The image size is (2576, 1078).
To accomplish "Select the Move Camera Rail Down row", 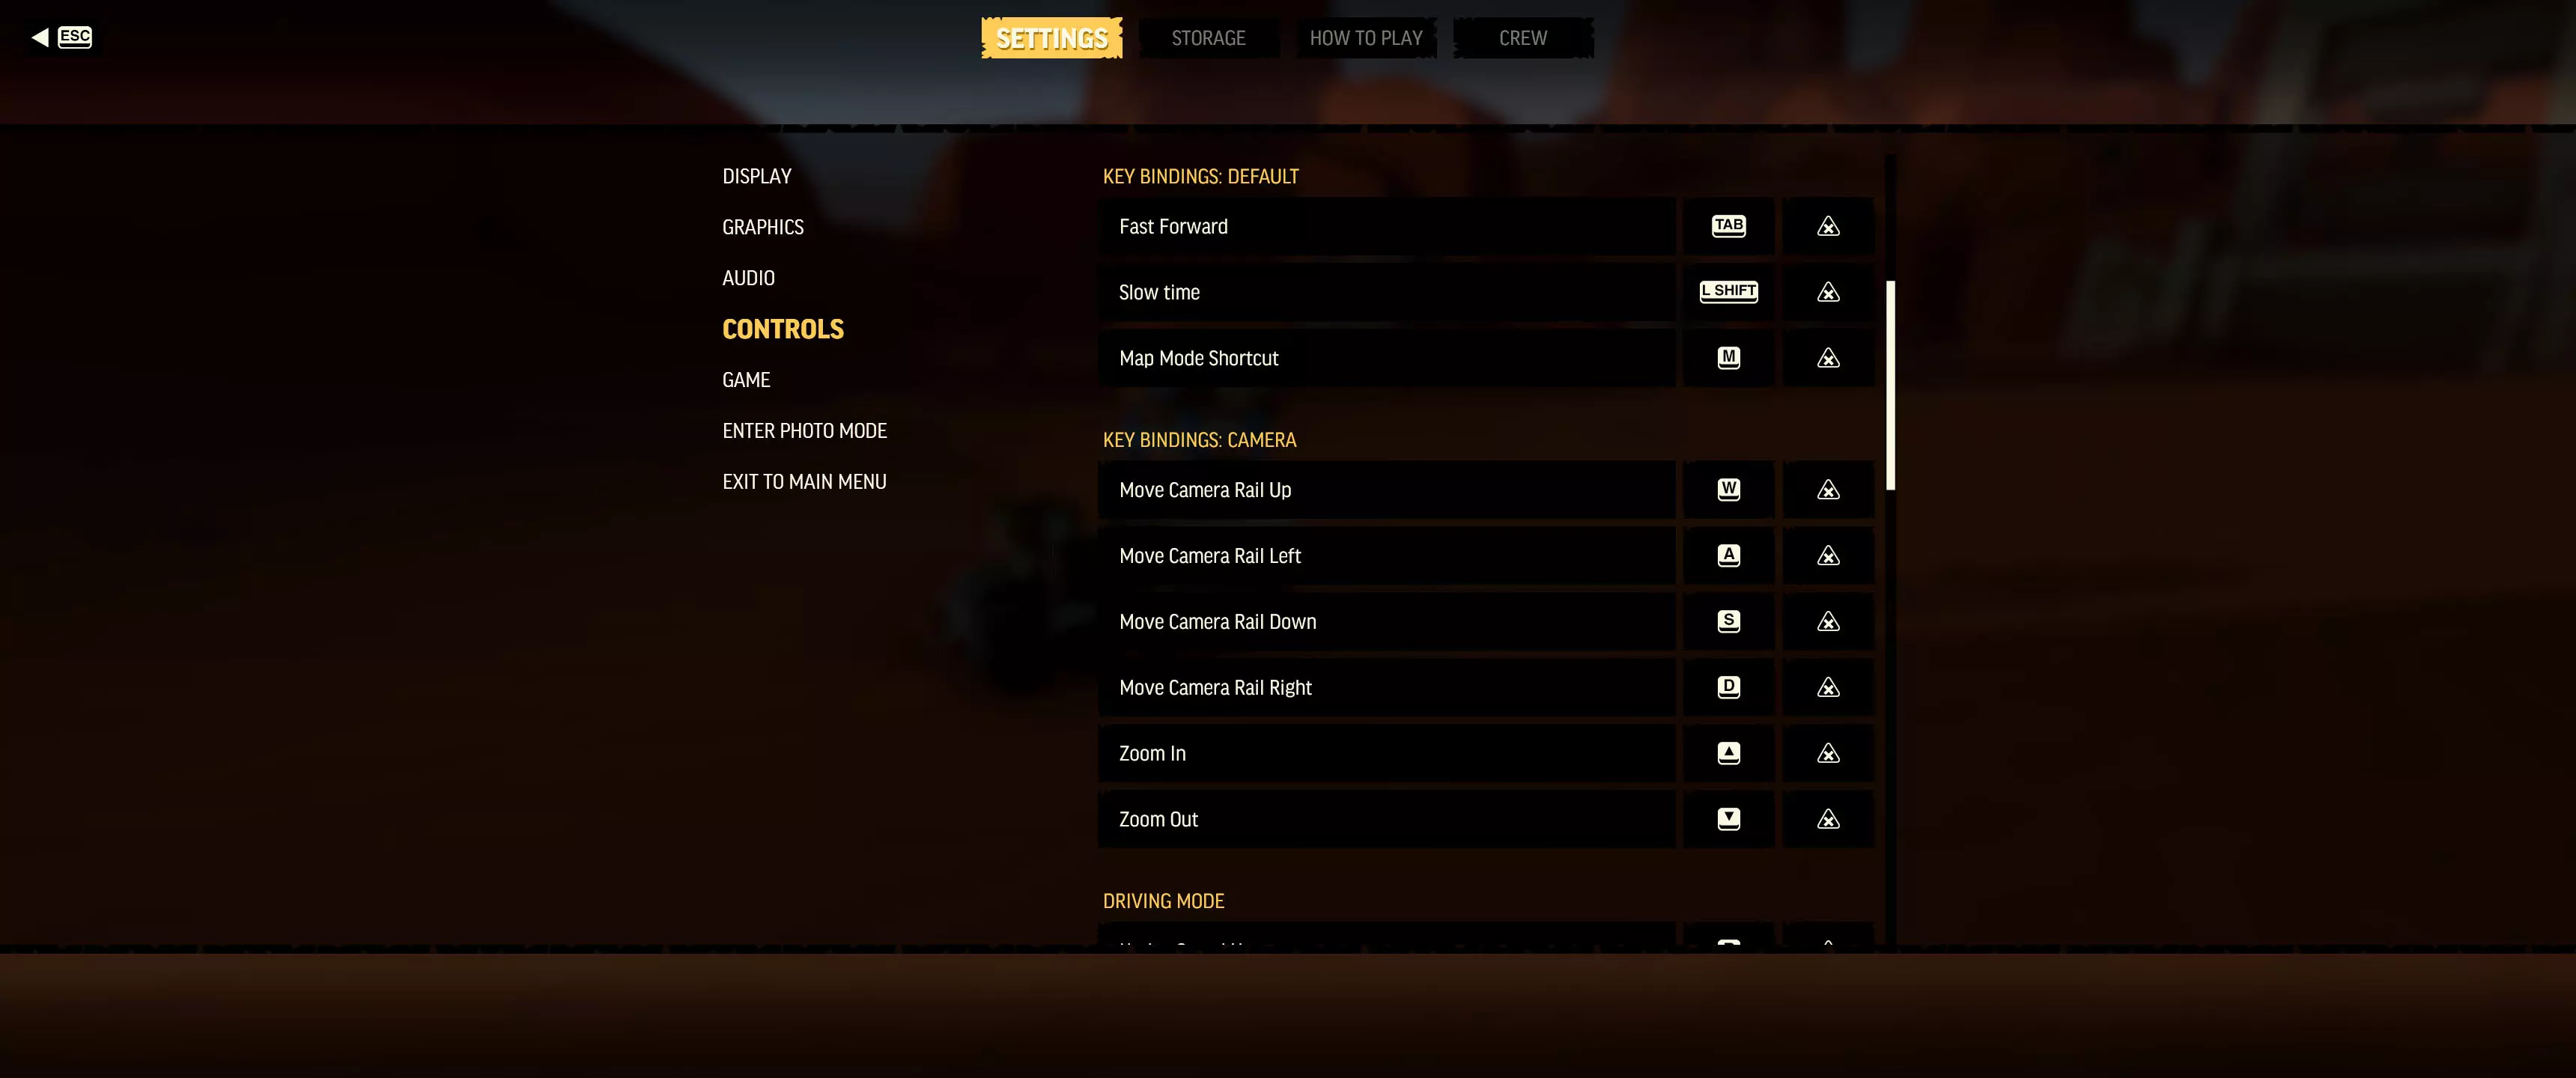I will pos(1386,622).
